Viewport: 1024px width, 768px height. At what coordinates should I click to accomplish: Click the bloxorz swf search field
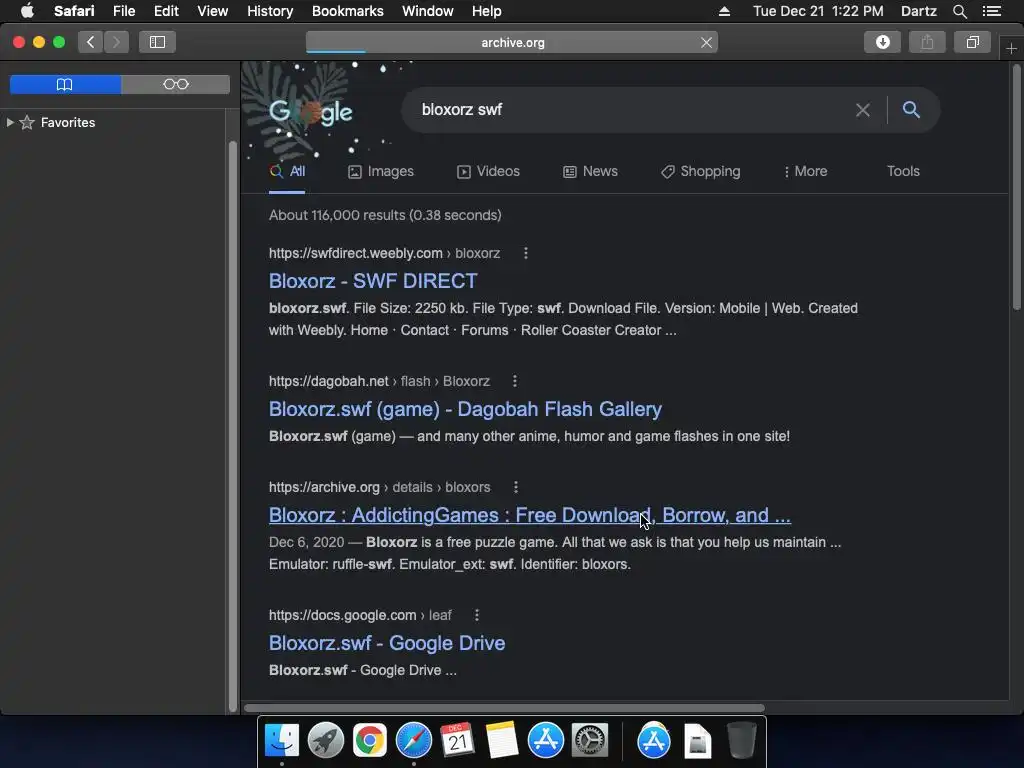[633, 110]
